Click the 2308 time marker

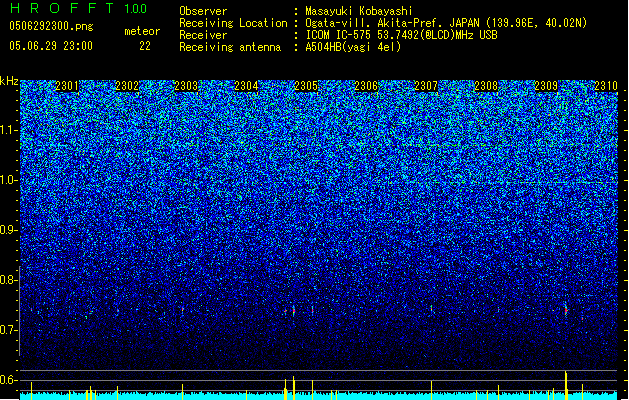click(x=486, y=86)
